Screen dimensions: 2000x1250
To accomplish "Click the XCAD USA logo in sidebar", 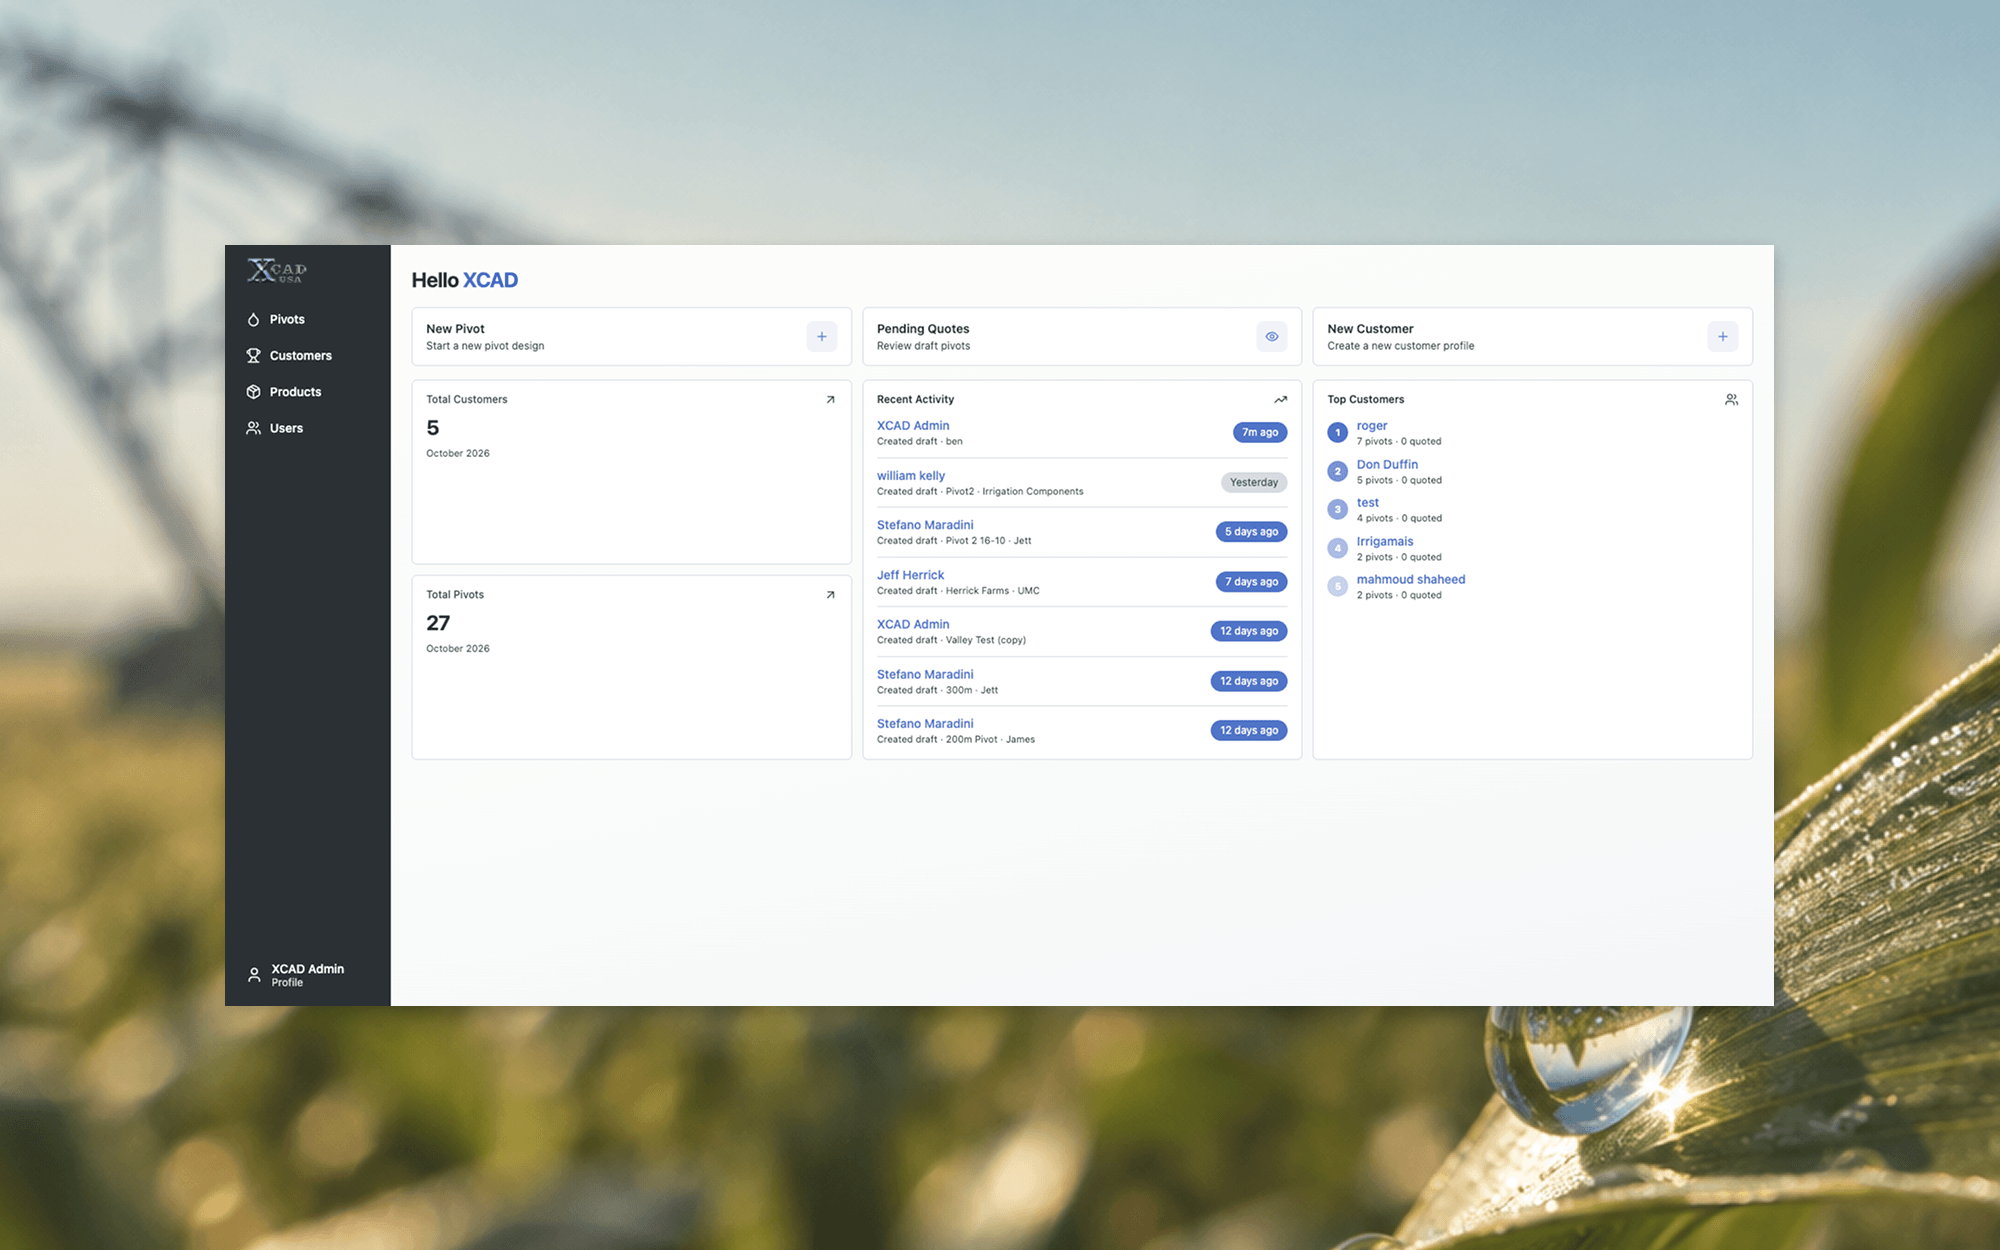I will pyautogui.click(x=277, y=271).
